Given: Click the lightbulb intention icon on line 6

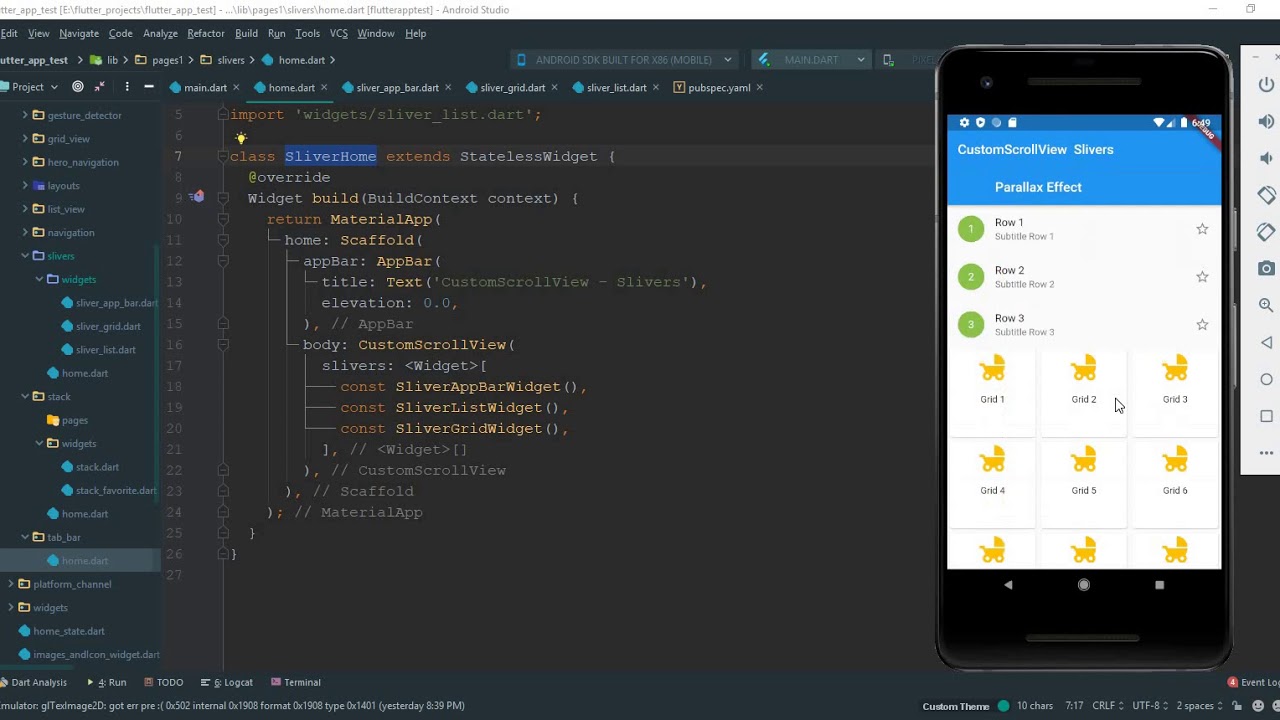Looking at the screenshot, I should 240,138.
